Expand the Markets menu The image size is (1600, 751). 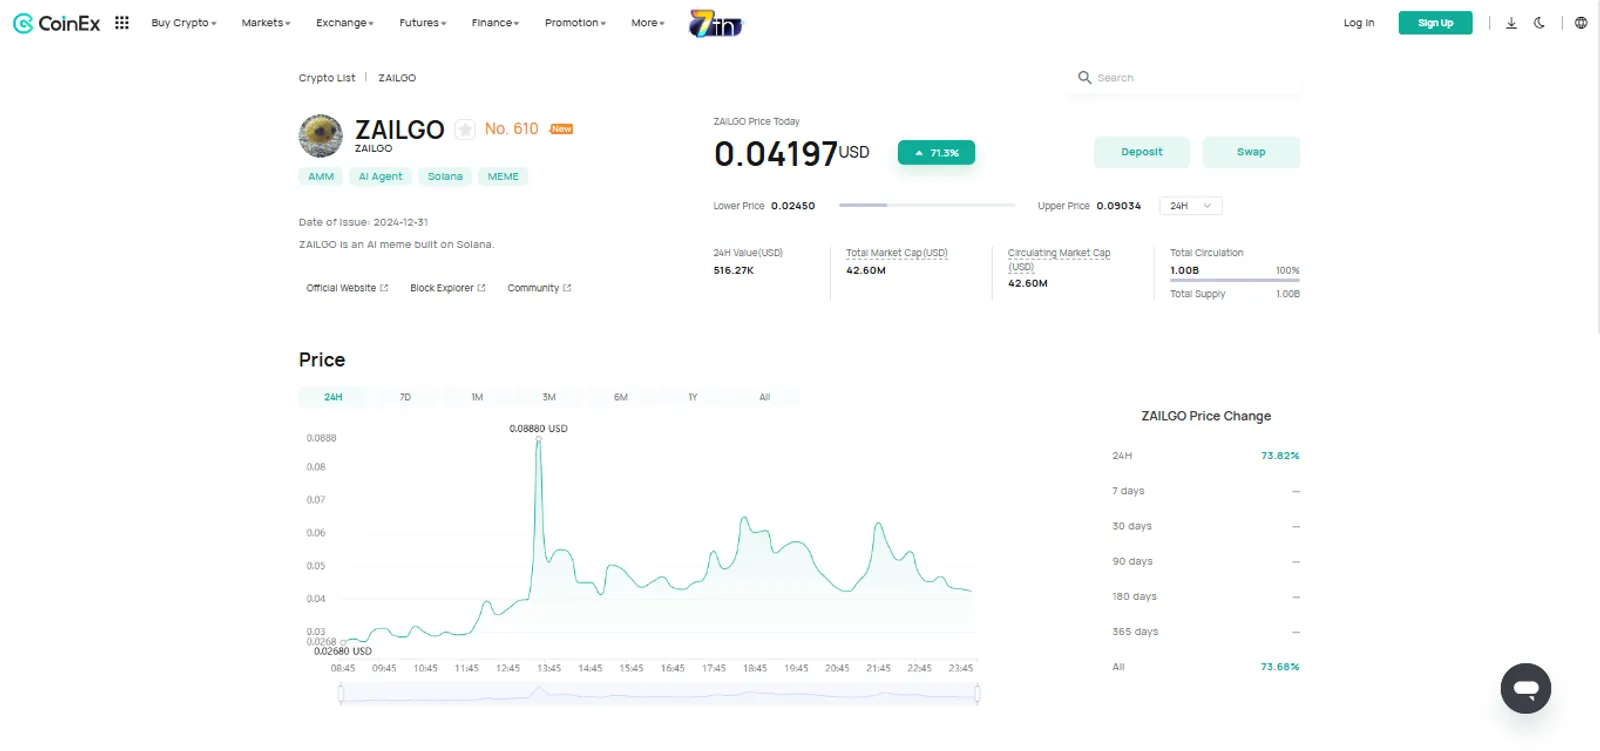[266, 23]
